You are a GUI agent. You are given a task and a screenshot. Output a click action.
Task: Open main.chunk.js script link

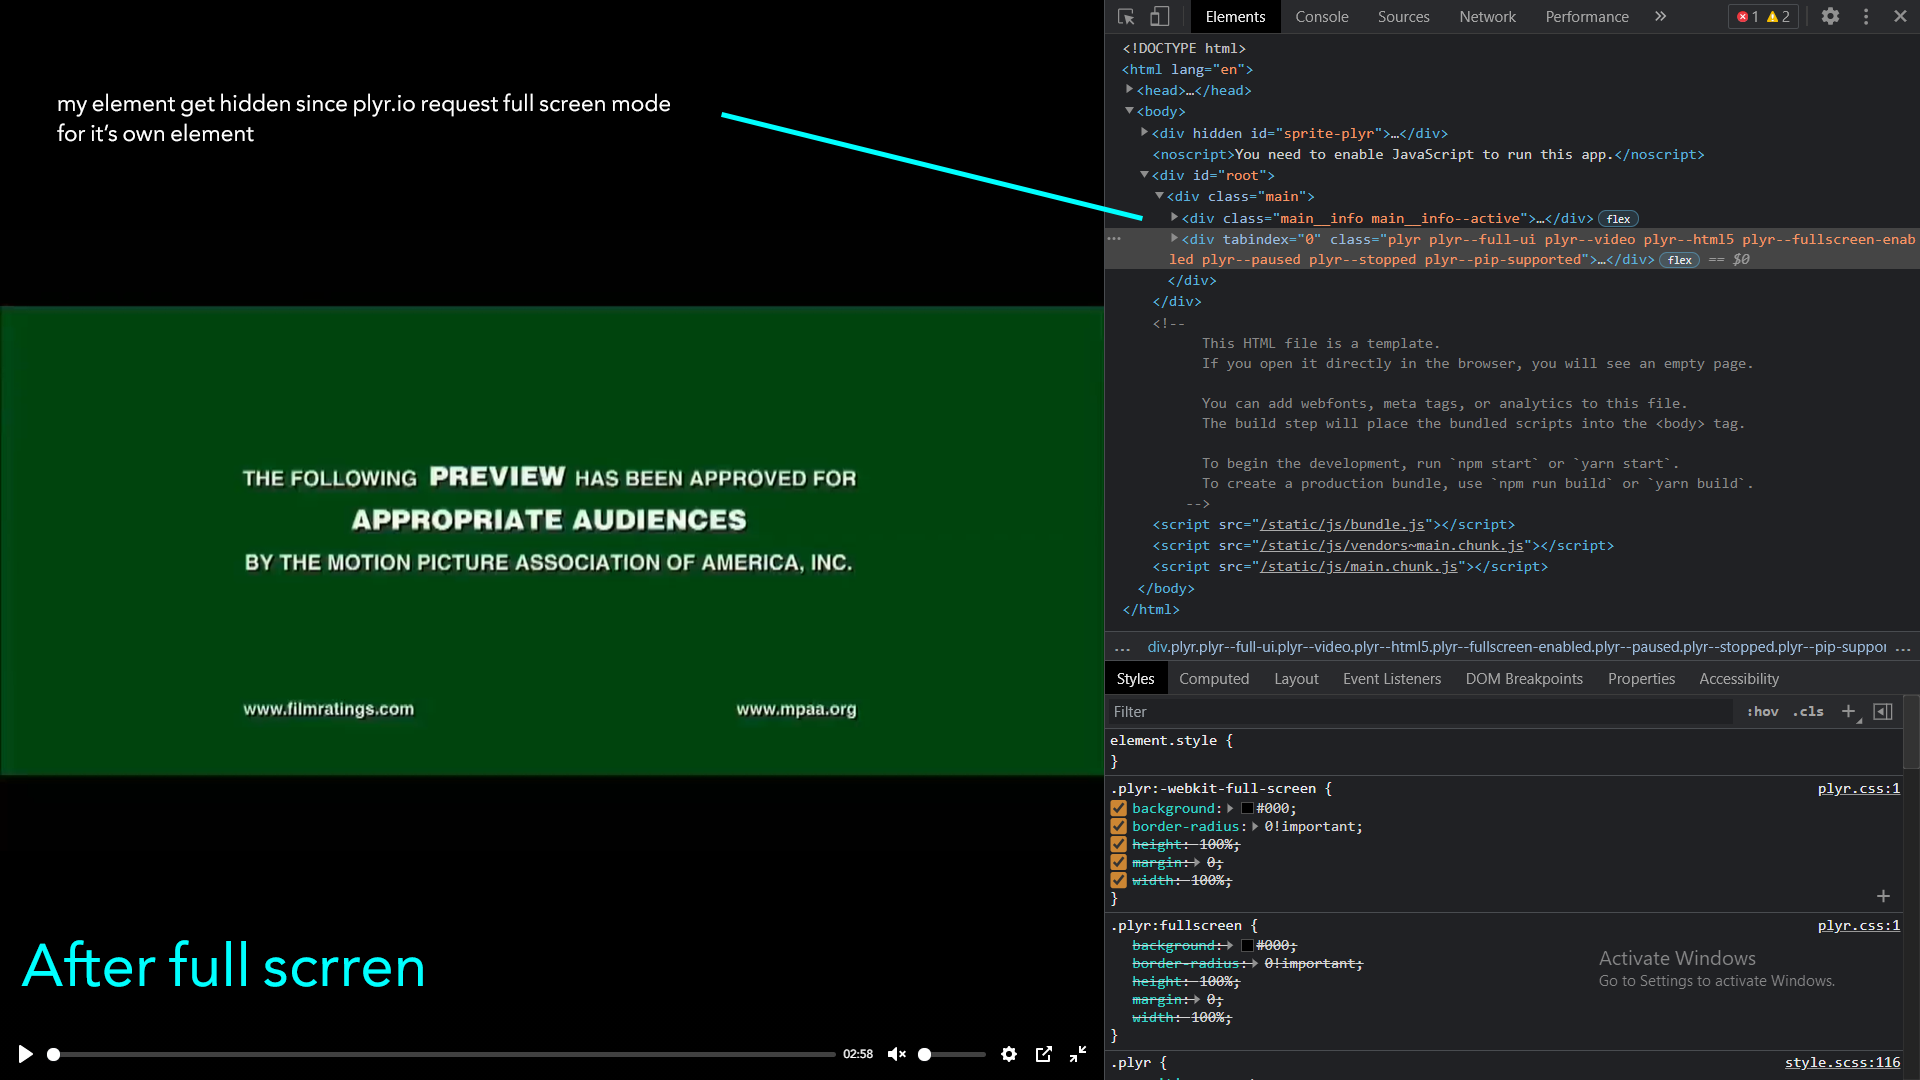pyautogui.click(x=1358, y=567)
